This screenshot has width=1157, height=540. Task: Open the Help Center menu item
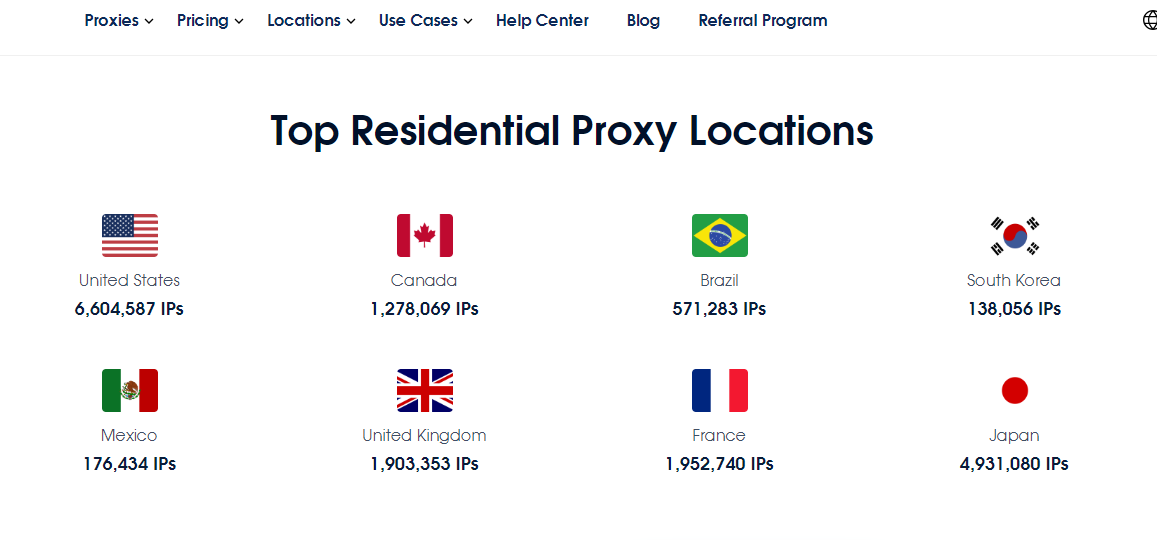pyautogui.click(x=542, y=21)
